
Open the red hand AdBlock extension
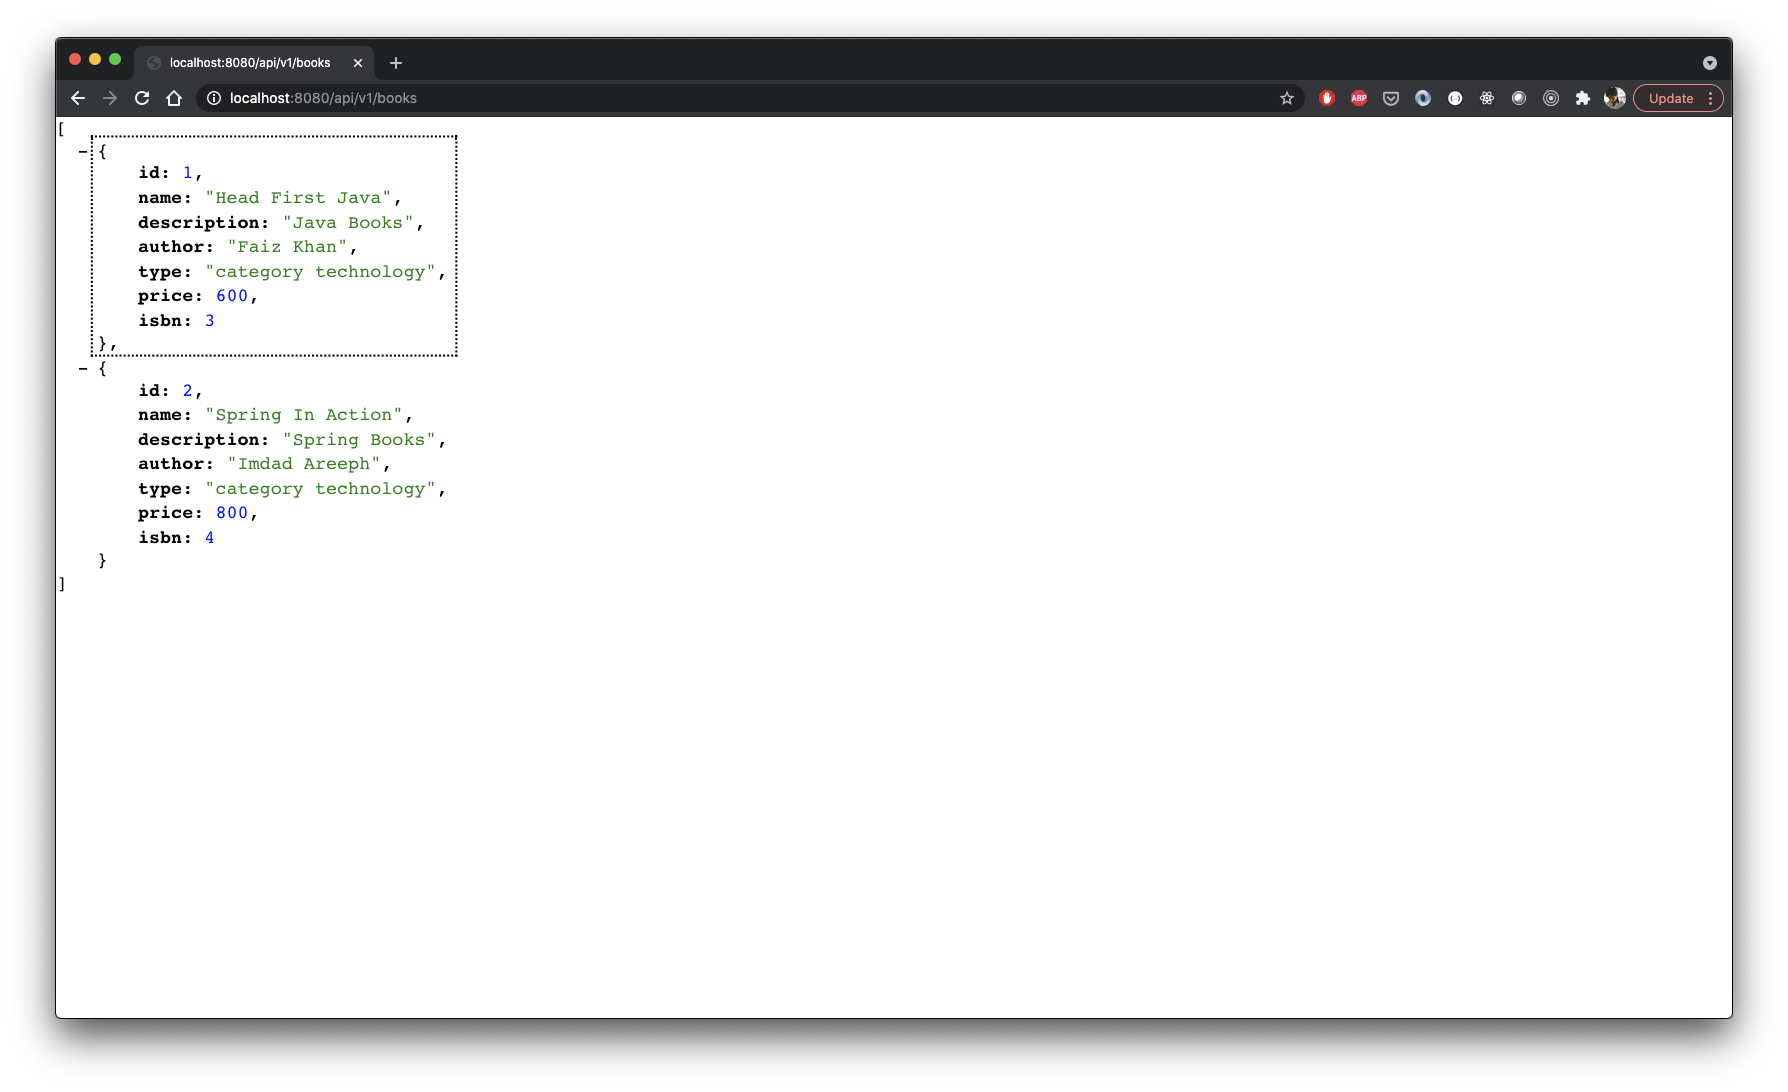pyautogui.click(x=1327, y=98)
